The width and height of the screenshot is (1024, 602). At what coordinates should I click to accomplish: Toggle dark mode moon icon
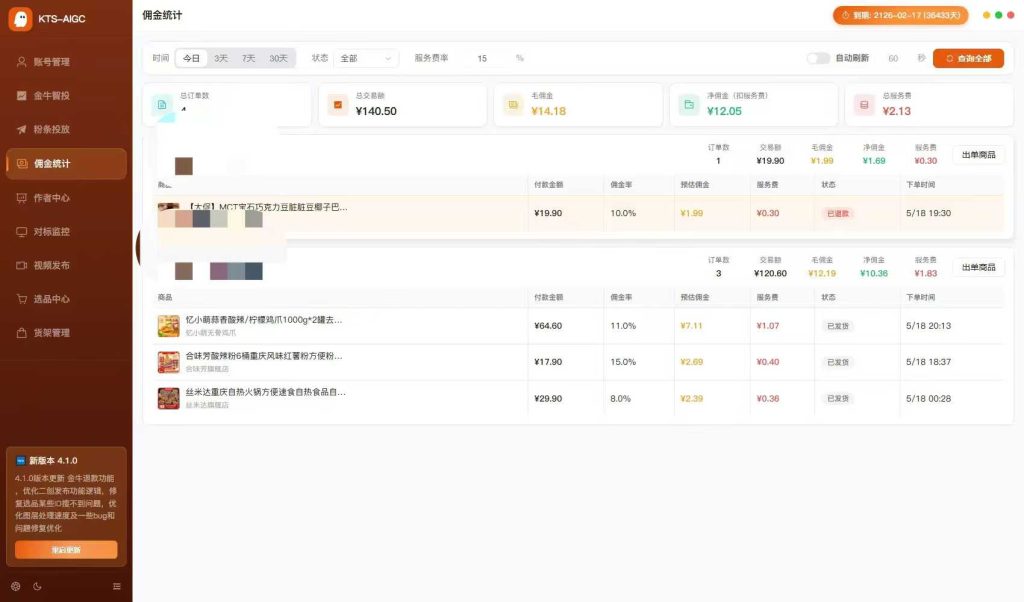click(37, 586)
